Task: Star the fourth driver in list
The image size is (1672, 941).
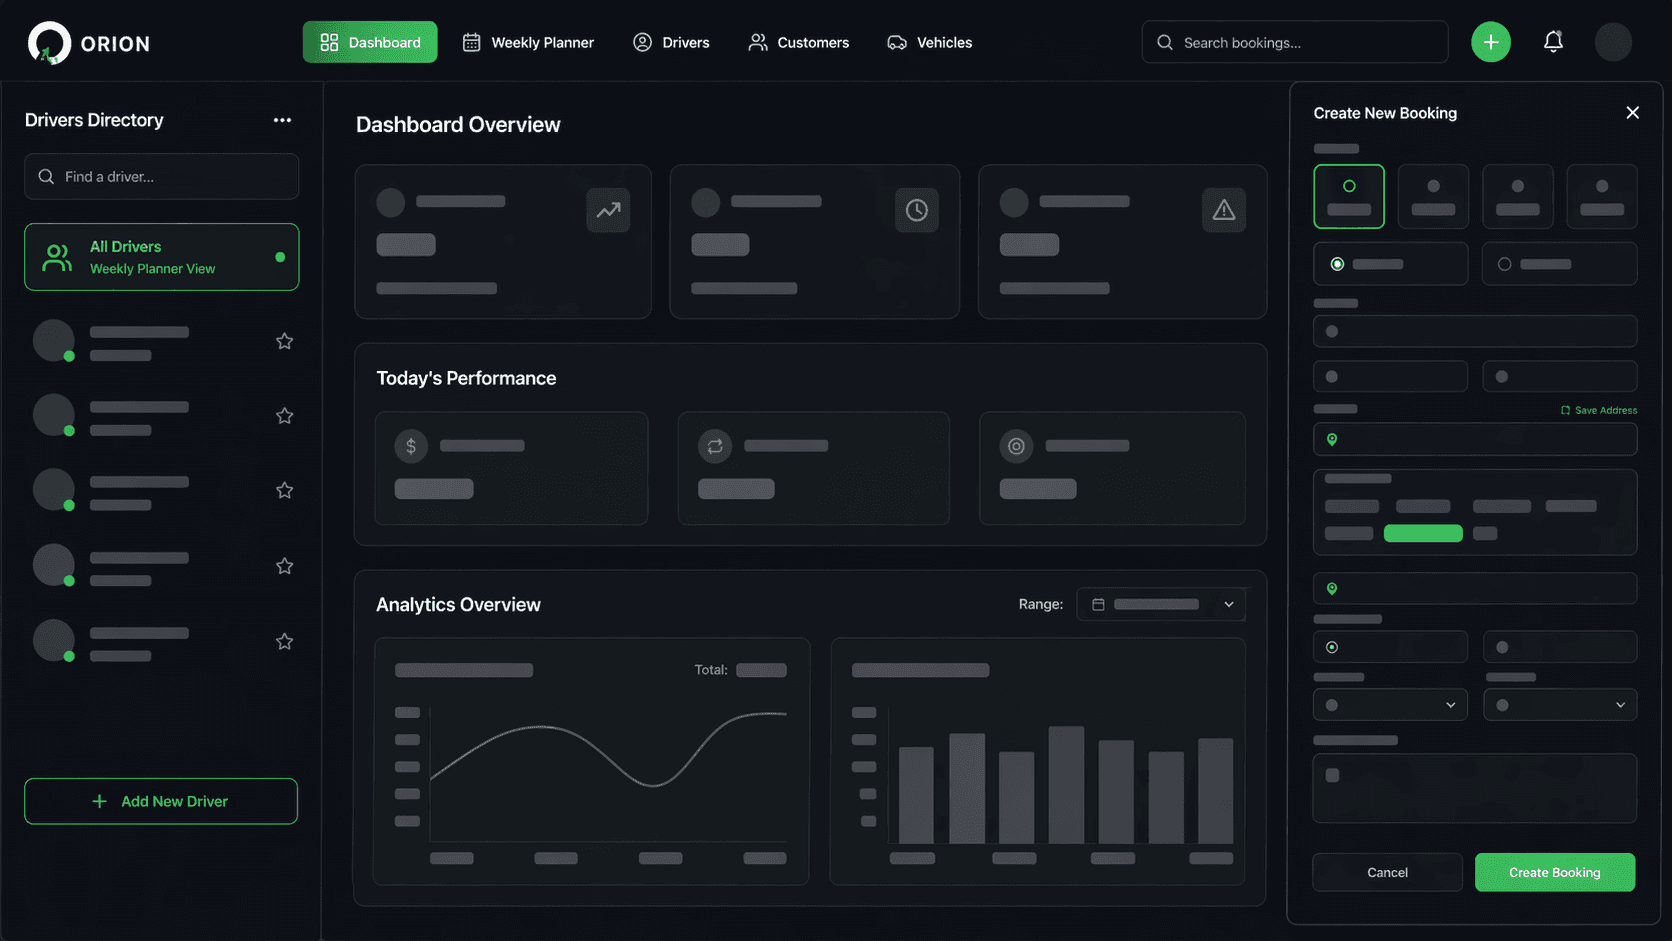Action: 285,566
